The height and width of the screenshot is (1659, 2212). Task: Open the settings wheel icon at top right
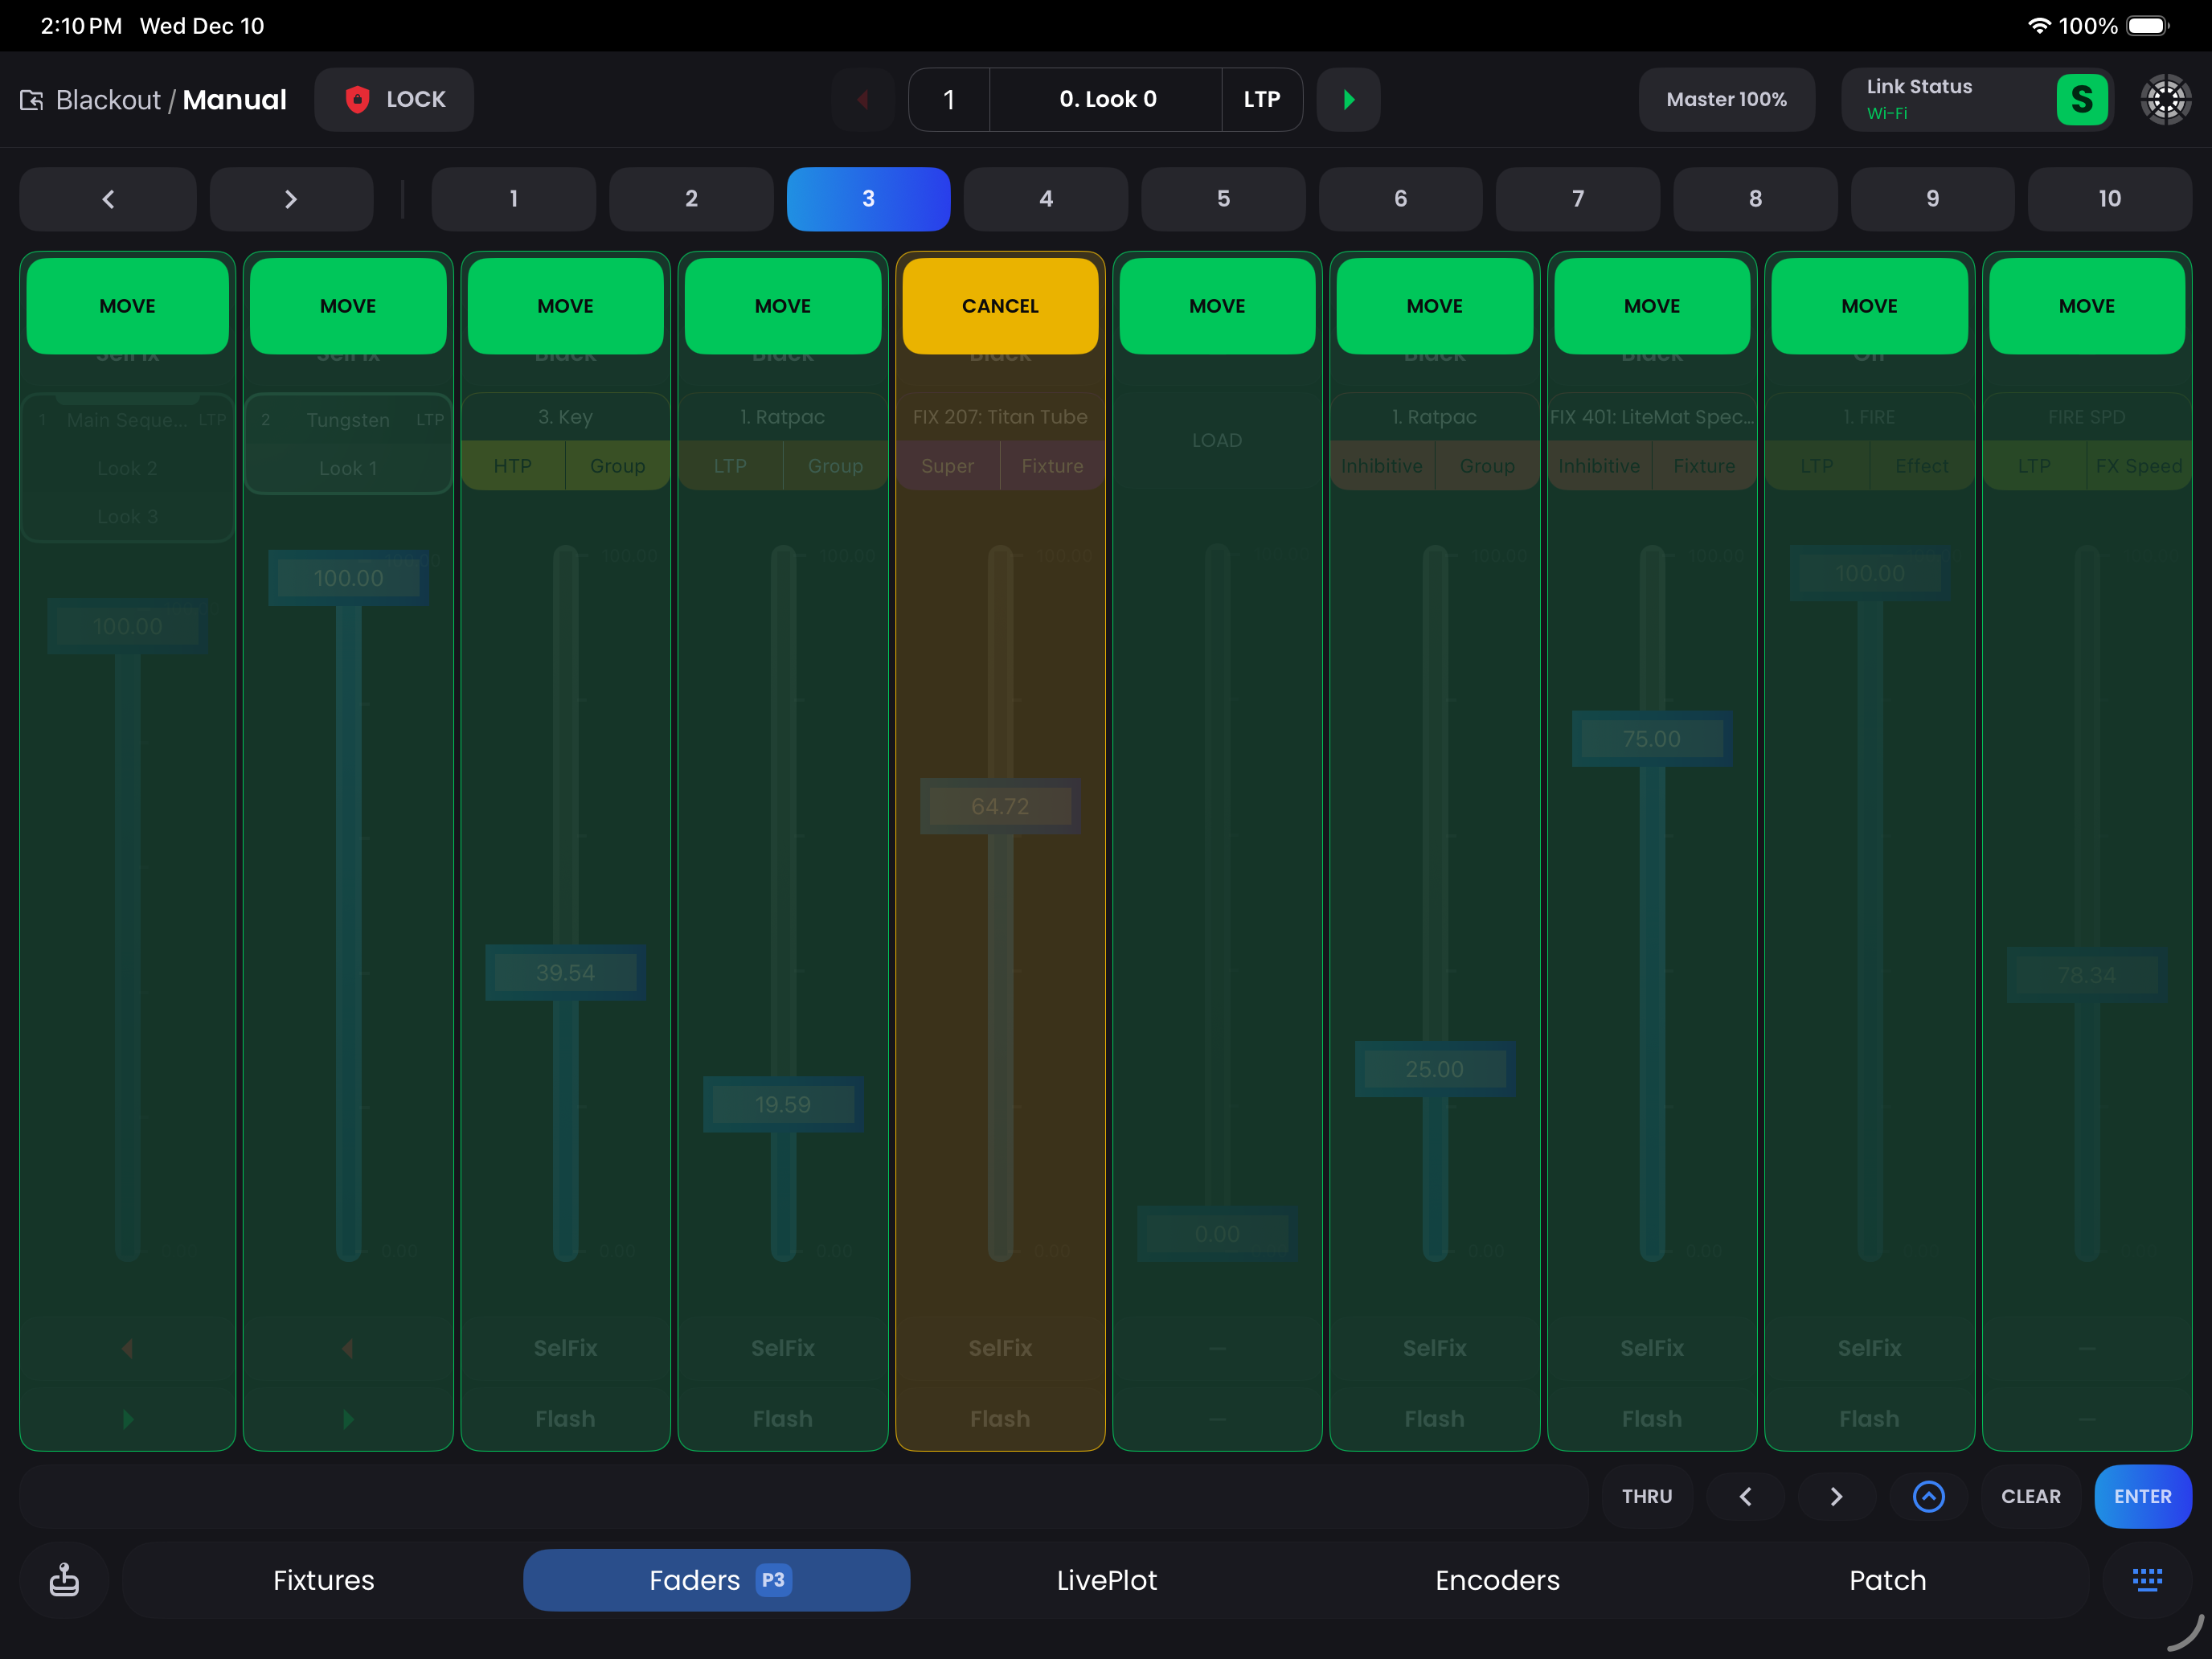tap(2165, 99)
